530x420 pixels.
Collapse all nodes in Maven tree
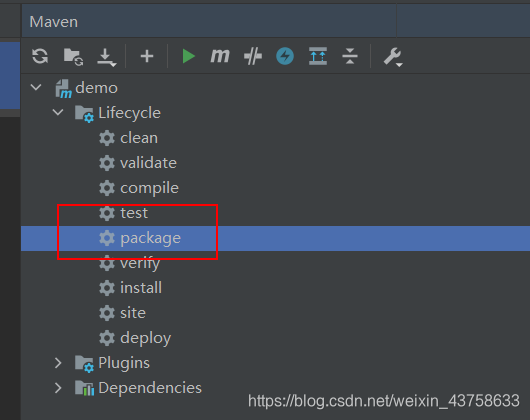pyautogui.click(x=350, y=56)
